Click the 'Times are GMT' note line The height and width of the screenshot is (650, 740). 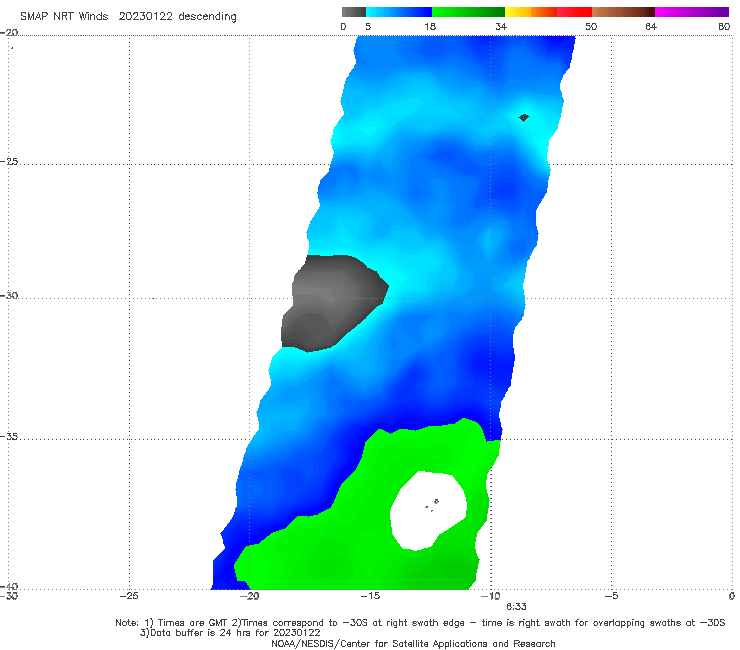tap(420, 623)
